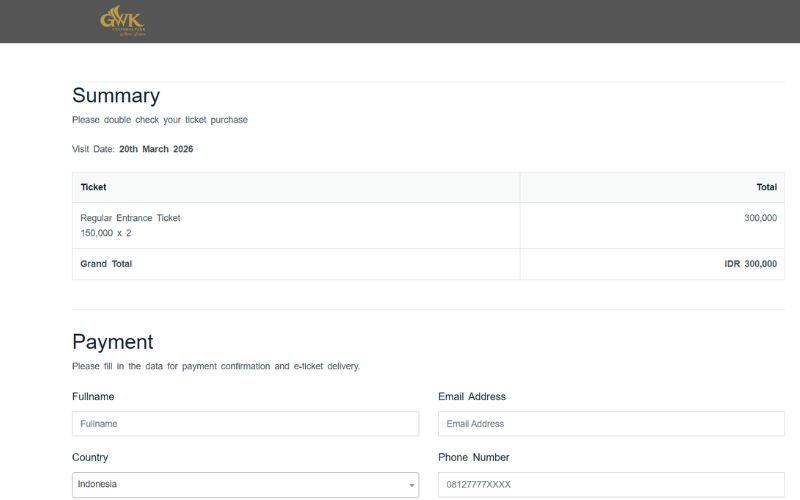Focus the Fullname input field
The image size is (800, 500).
tap(245, 424)
